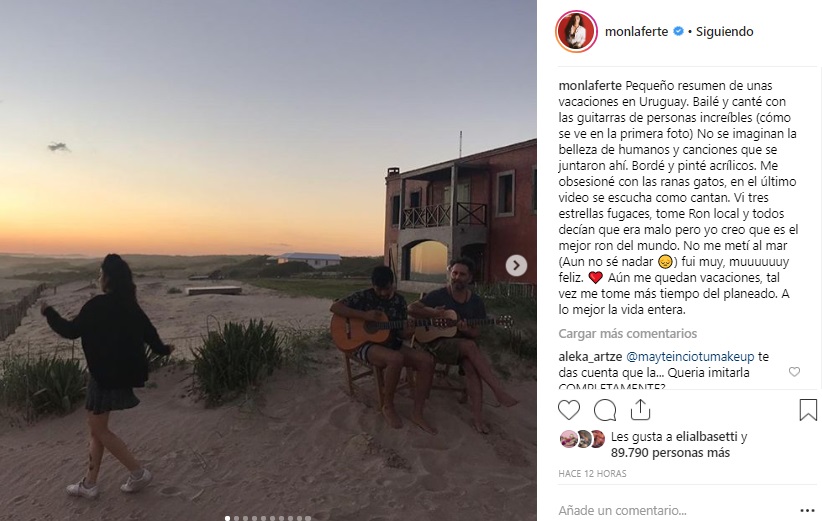Image resolution: width=822 pixels, height=521 pixels.
Task: Open the three-dots more options menu
Action: pyautogui.click(x=808, y=511)
